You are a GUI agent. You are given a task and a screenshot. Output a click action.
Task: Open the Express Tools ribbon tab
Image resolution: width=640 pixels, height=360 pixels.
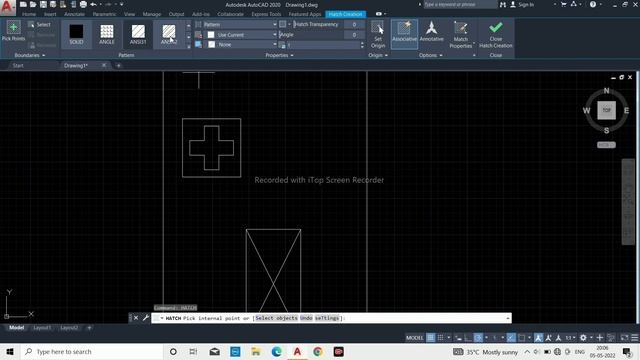[x=266, y=14]
